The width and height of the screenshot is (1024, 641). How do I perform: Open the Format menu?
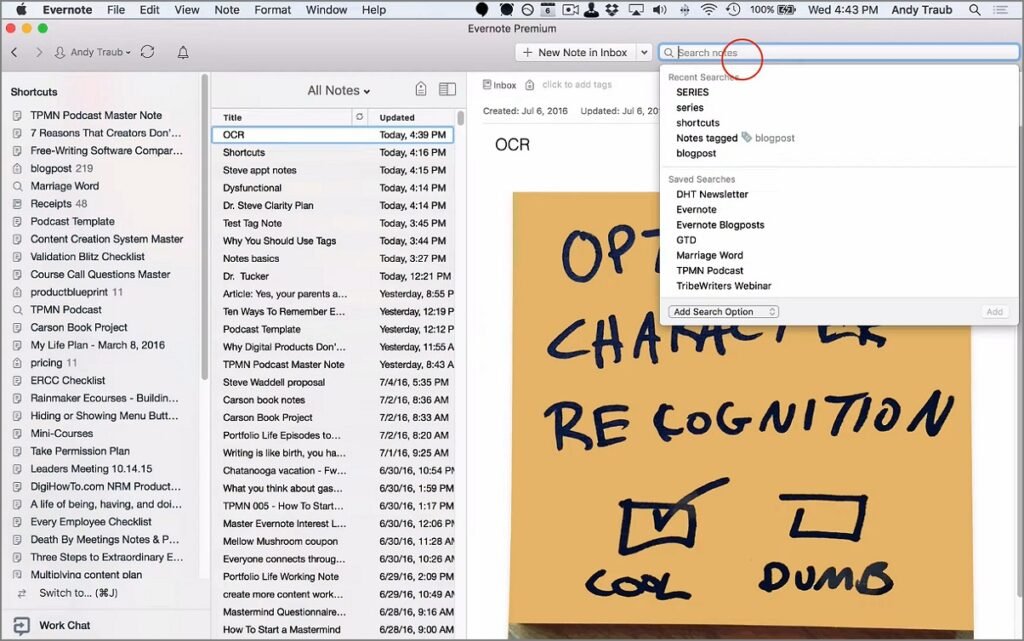pyautogui.click(x=272, y=10)
